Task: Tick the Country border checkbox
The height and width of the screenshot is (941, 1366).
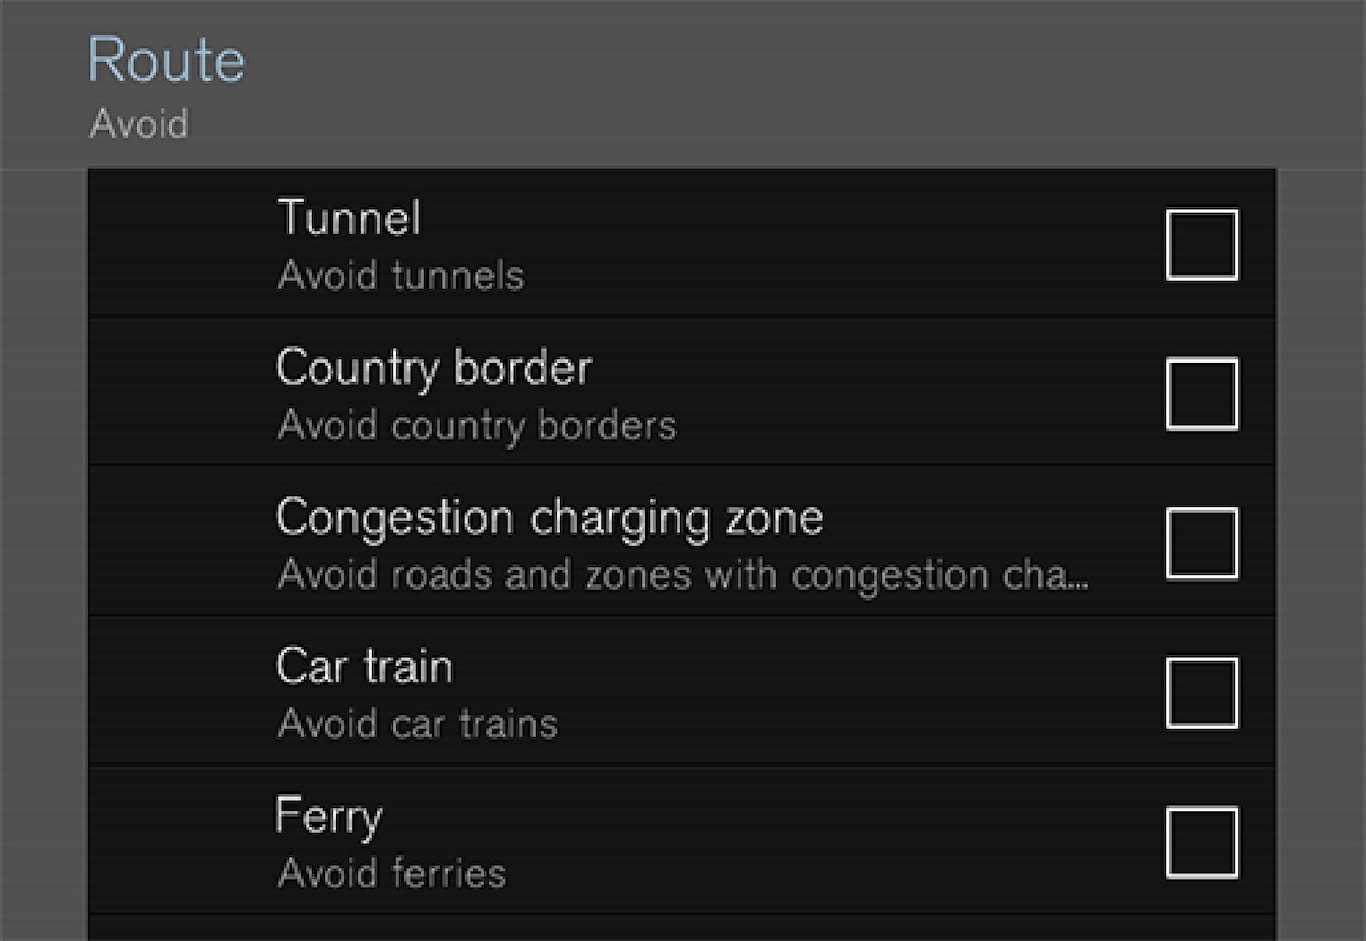Action: [x=1201, y=394]
